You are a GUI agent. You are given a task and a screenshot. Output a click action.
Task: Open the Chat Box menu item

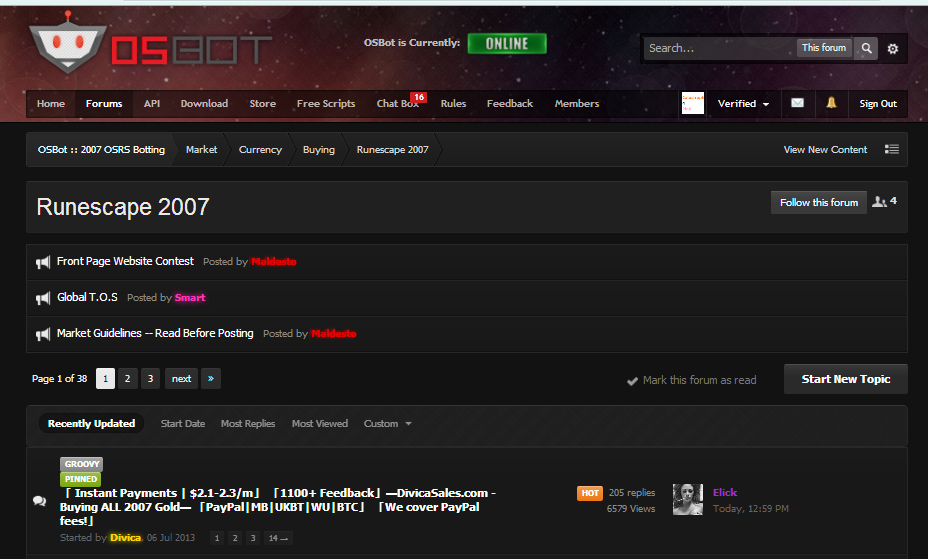click(397, 104)
